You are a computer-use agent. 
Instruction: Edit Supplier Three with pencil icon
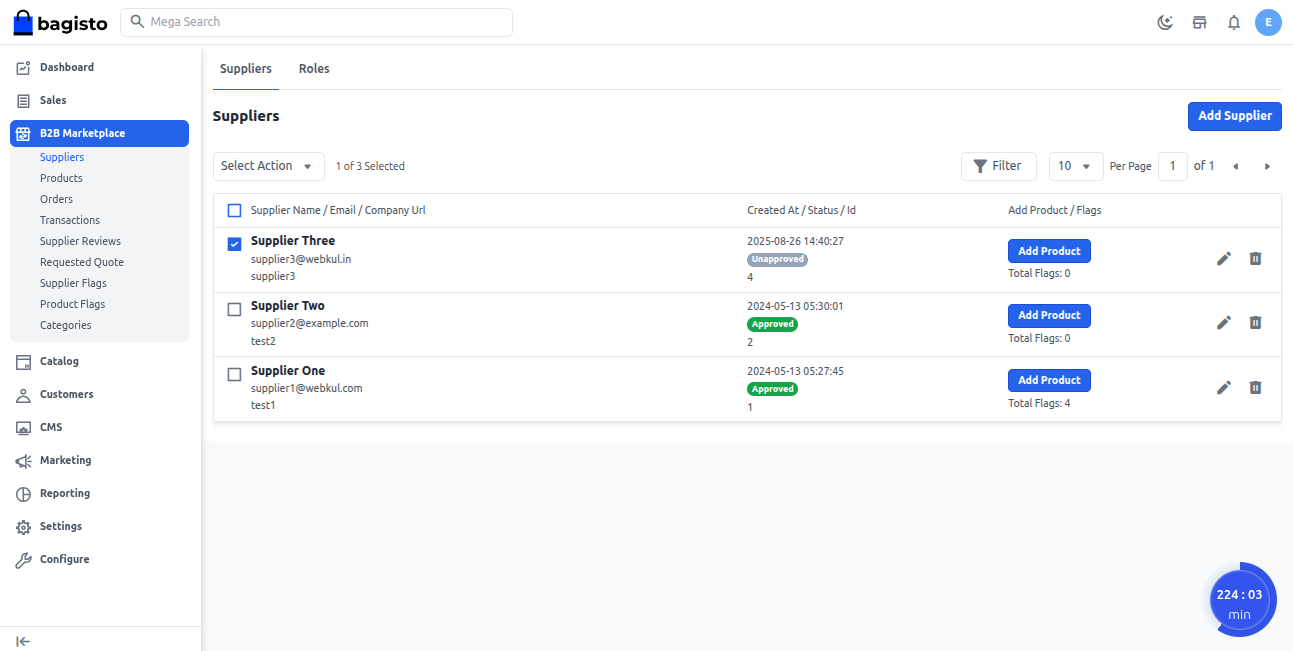click(x=1223, y=258)
